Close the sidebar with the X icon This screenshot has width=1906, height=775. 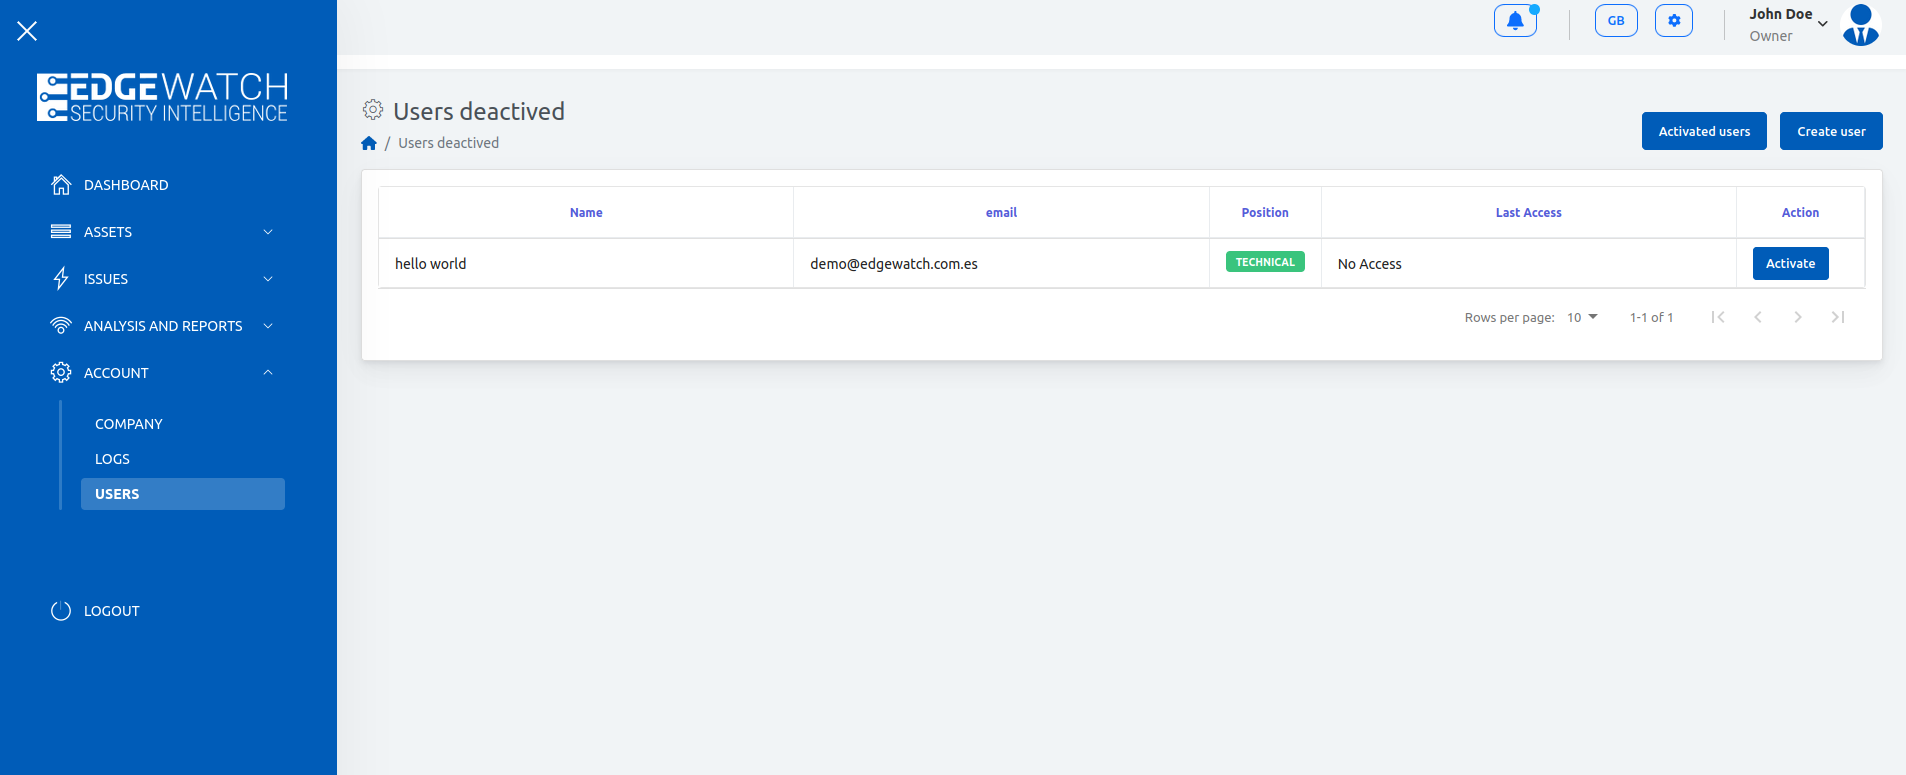point(27,31)
